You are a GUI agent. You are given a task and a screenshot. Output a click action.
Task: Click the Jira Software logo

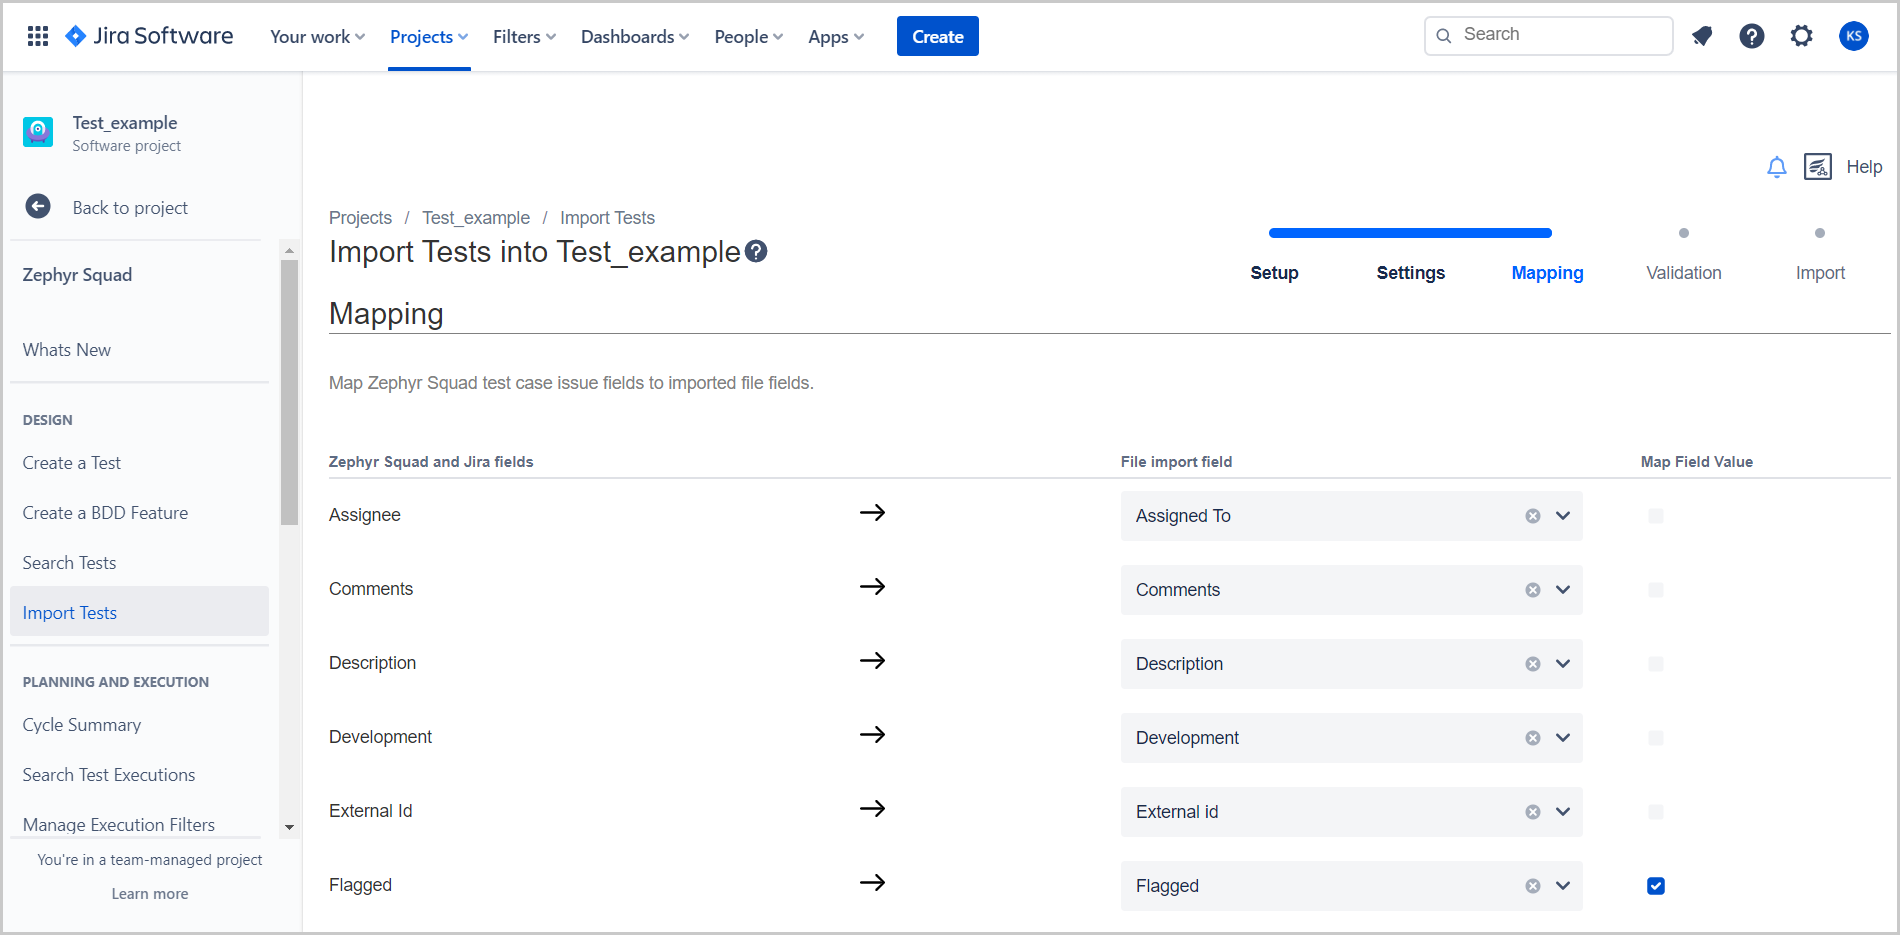149,36
